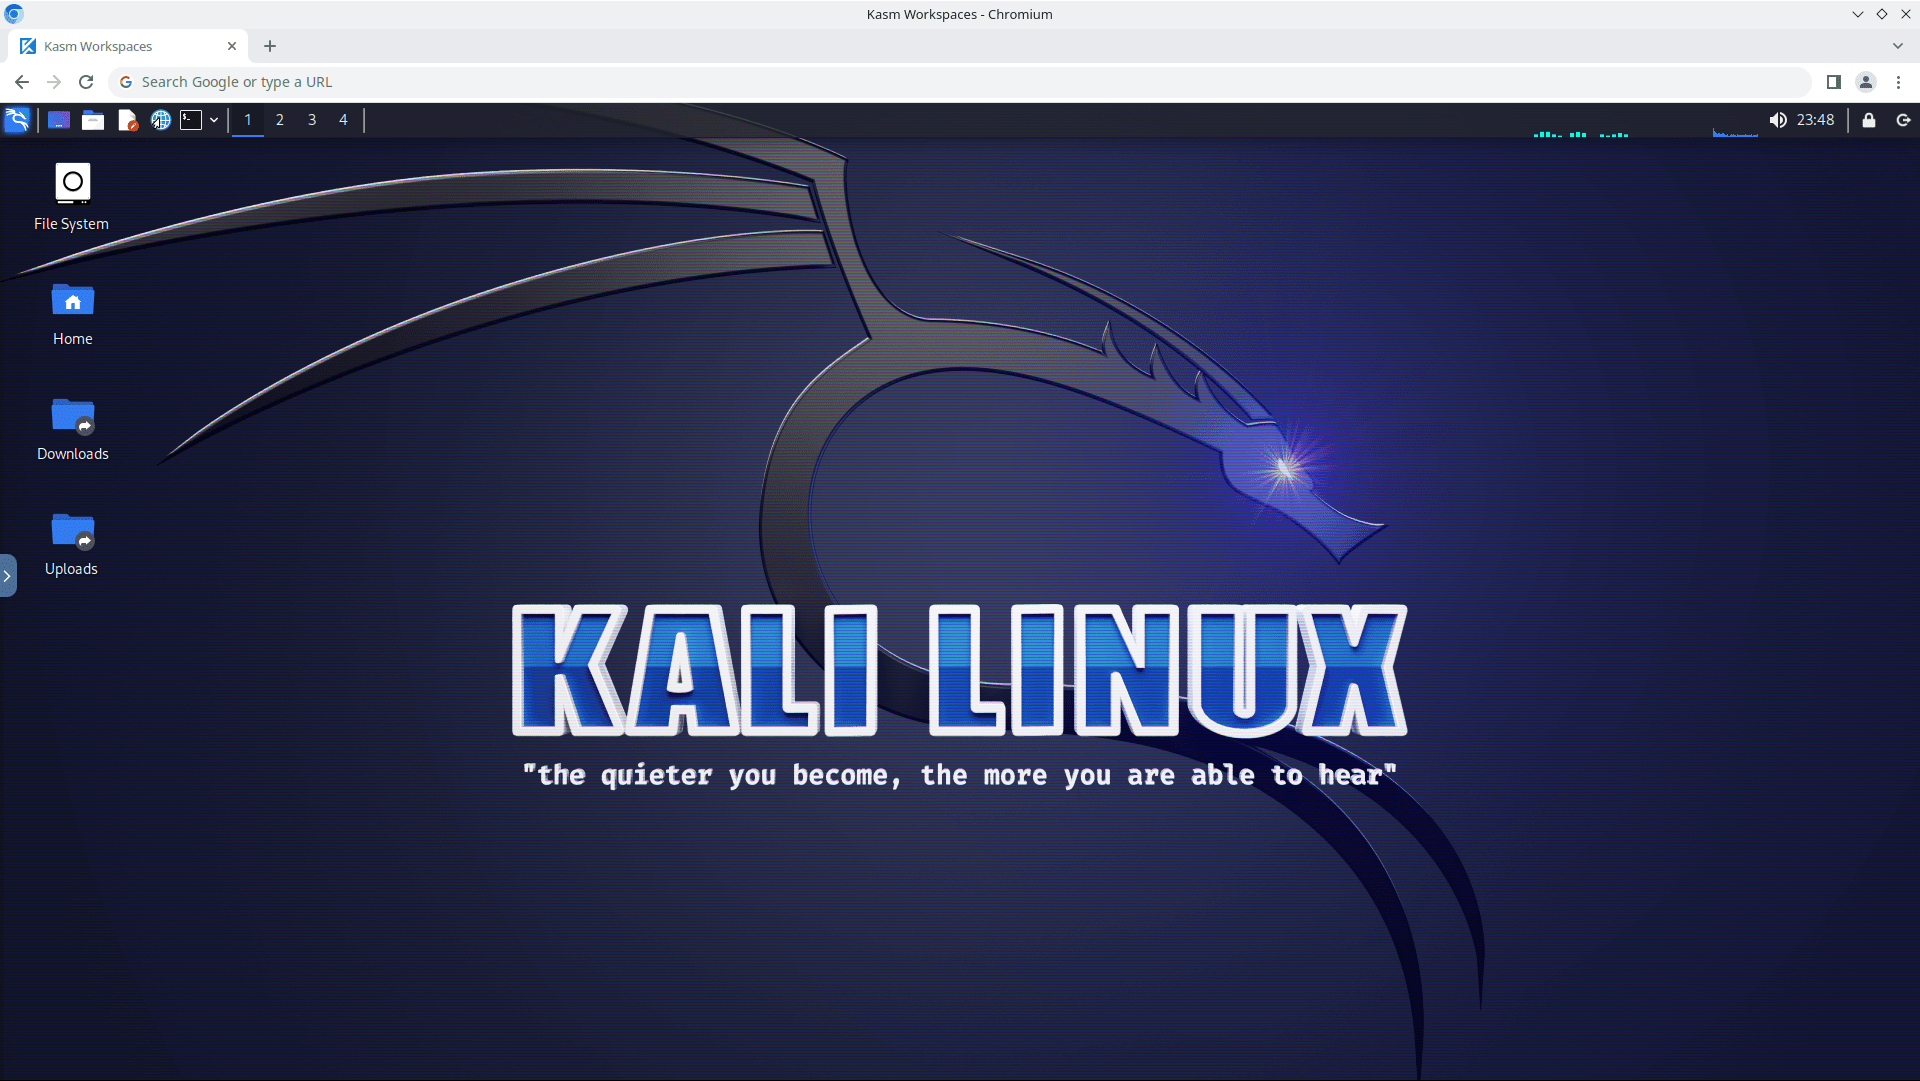Open the Chromium profile menu
This screenshot has height=1081, width=1920.
click(x=1866, y=82)
